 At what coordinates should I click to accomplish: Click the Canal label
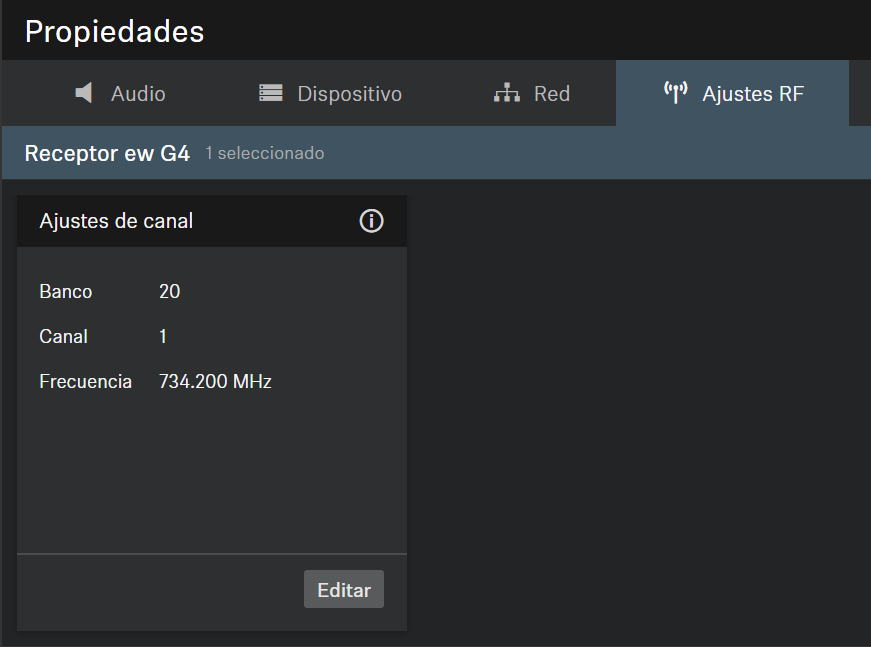[x=64, y=337]
